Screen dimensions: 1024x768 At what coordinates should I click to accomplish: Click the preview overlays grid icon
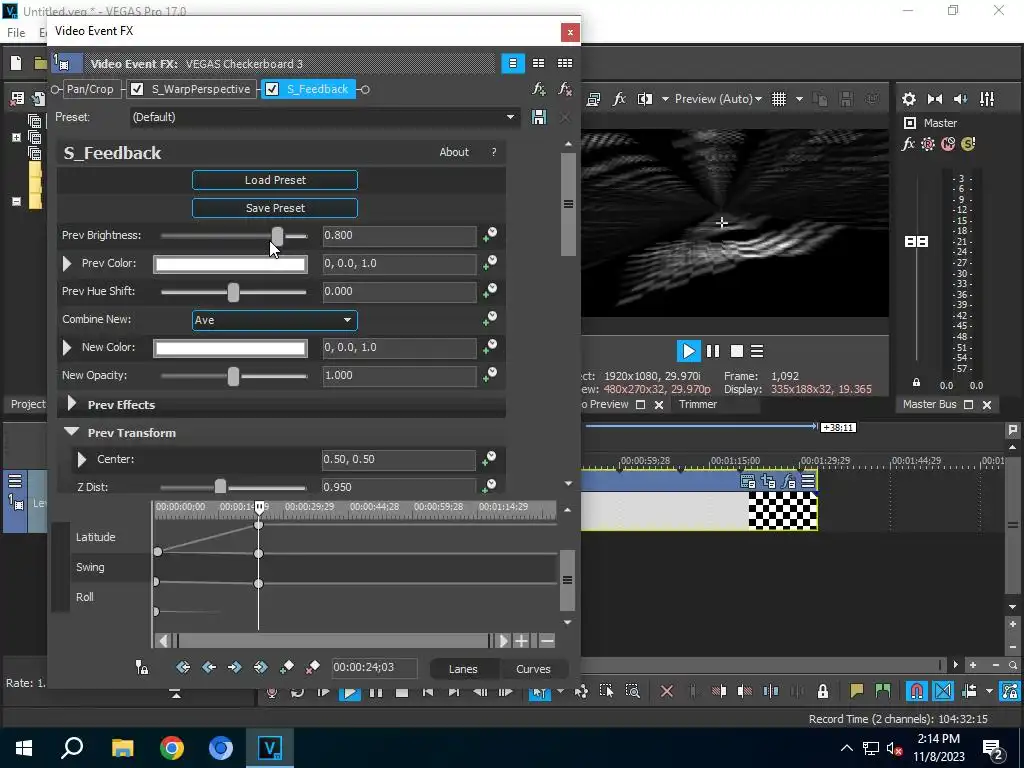click(779, 99)
